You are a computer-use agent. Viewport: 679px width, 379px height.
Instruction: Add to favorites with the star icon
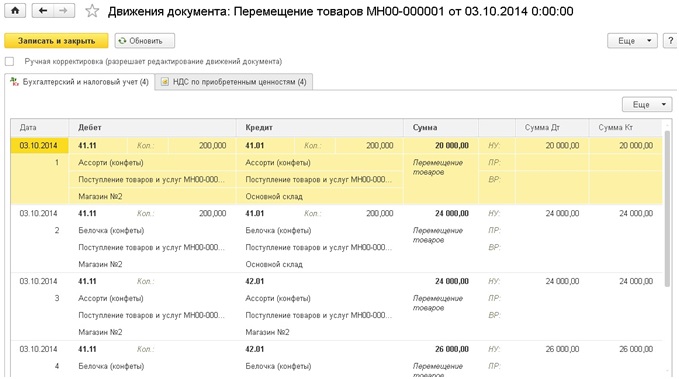point(92,11)
